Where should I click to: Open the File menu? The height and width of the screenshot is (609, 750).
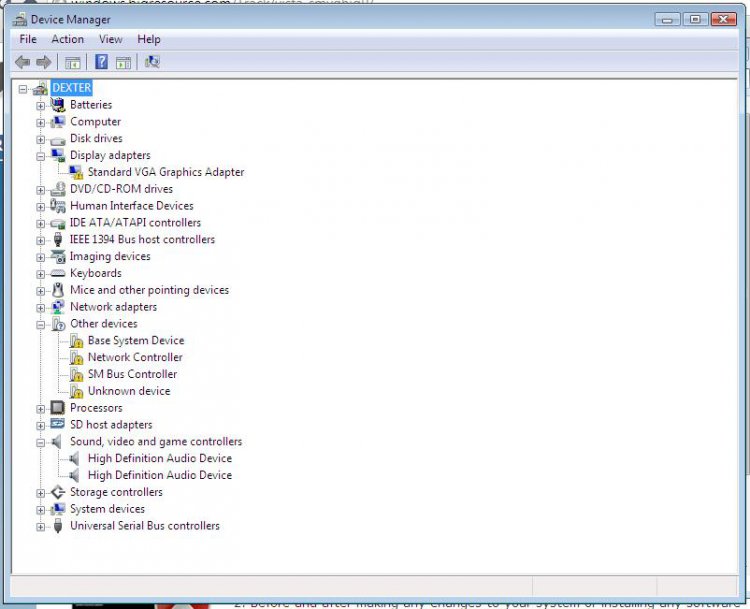coord(28,39)
